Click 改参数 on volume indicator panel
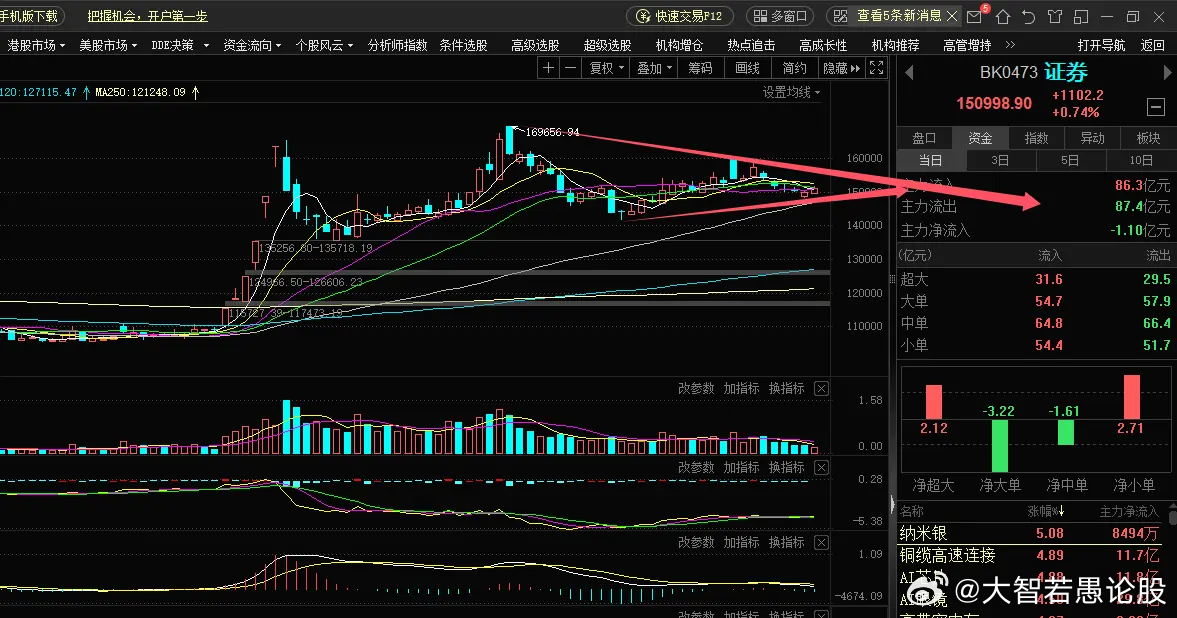Image resolution: width=1177 pixels, height=618 pixels. coord(696,388)
